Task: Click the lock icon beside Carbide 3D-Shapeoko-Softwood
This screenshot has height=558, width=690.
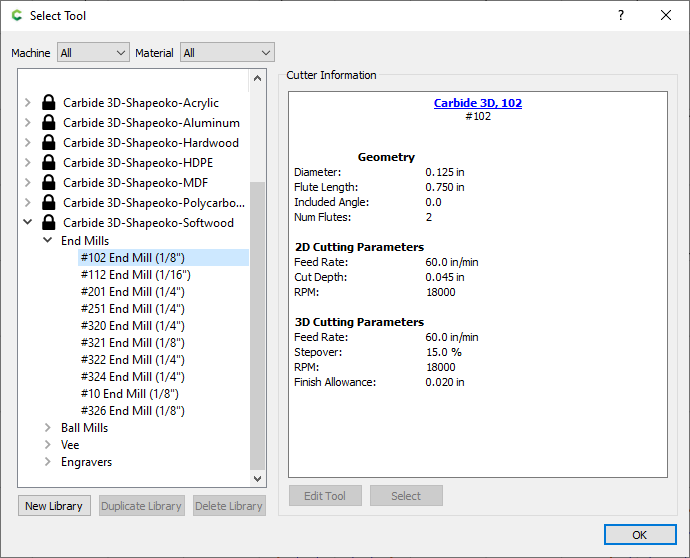Action: point(48,223)
